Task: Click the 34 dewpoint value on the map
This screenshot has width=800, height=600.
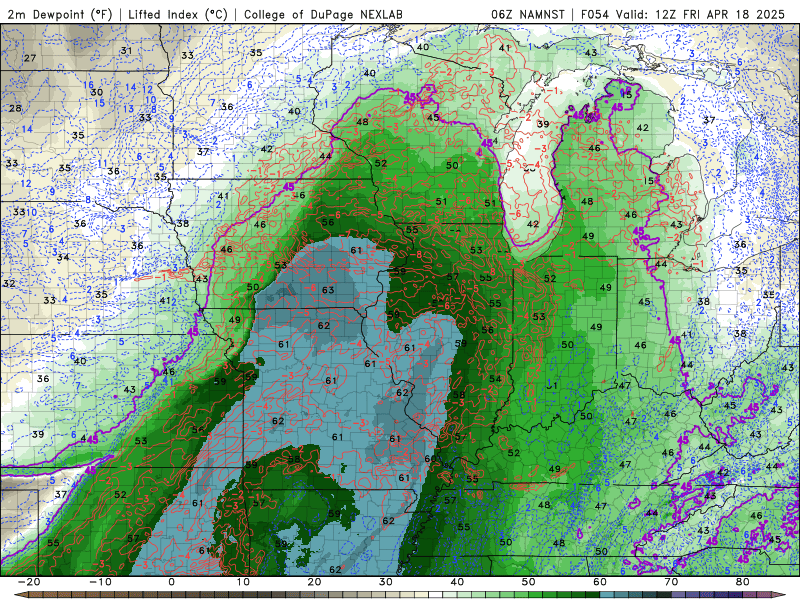Action: [x=63, y=257]
